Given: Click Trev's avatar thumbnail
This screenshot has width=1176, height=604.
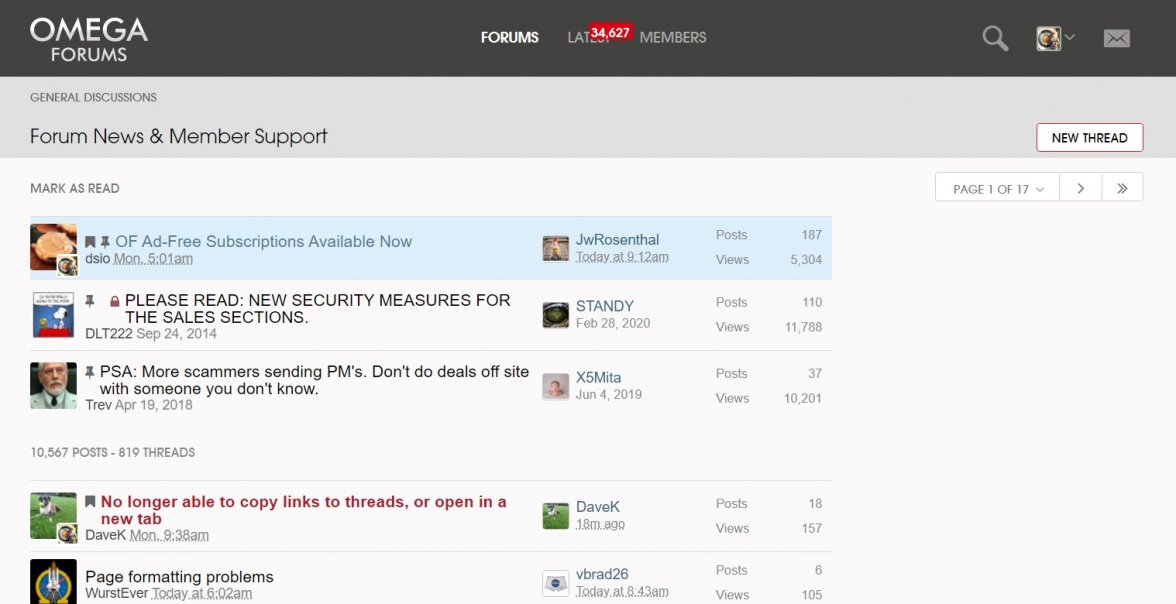Looking at the screenshot, I should pos(53,385).
